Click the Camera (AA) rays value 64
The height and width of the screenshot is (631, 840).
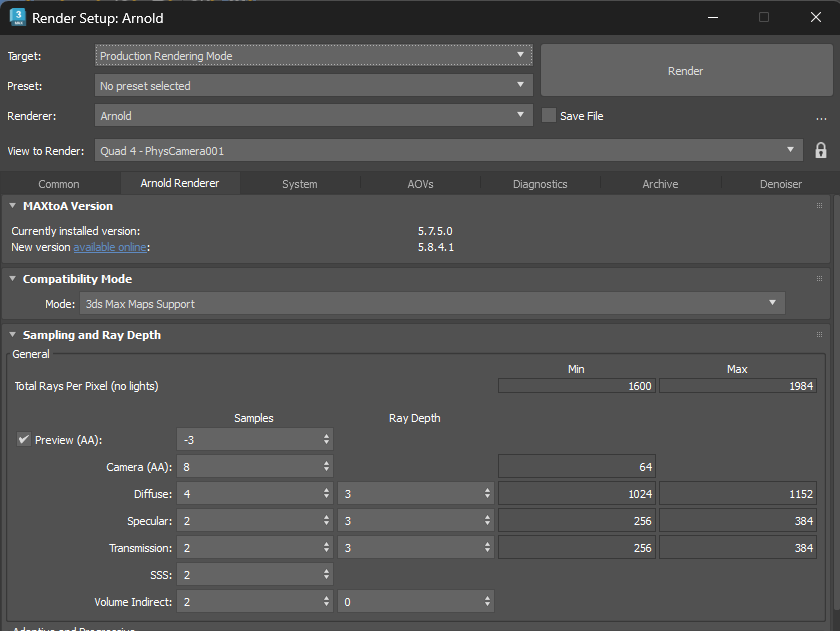coord(576,467)
